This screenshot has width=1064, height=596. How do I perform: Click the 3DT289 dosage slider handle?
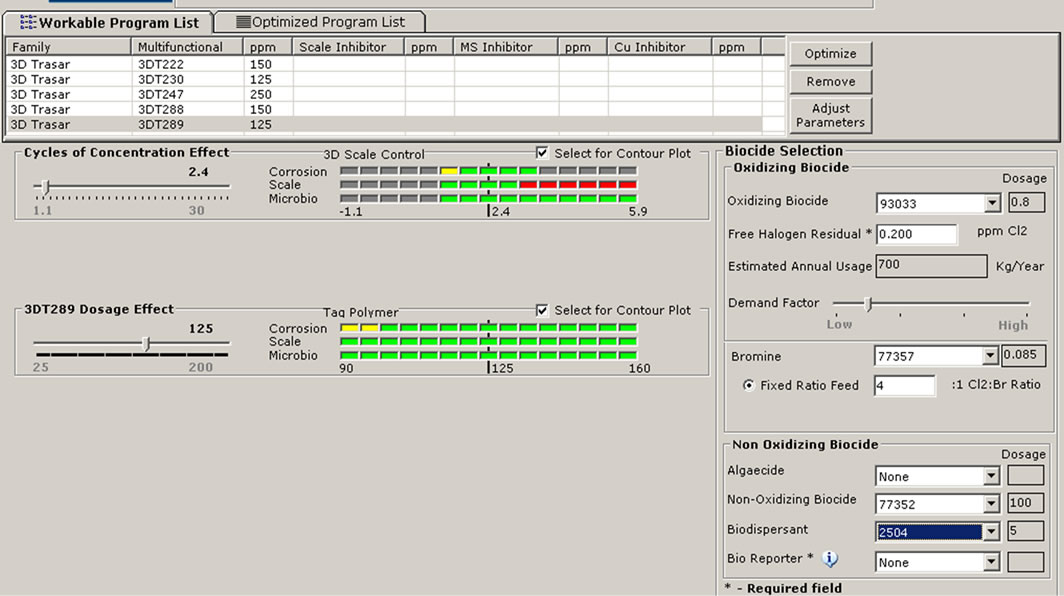[146, 343]
